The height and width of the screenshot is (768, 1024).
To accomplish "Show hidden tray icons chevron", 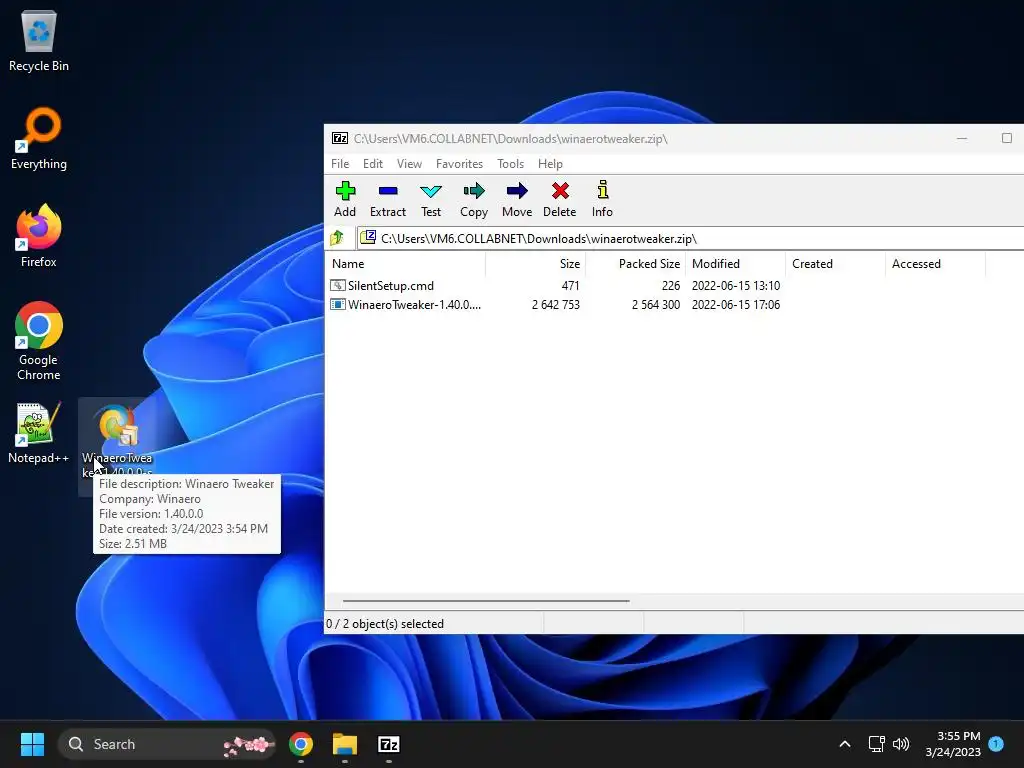I will point(844,744).
